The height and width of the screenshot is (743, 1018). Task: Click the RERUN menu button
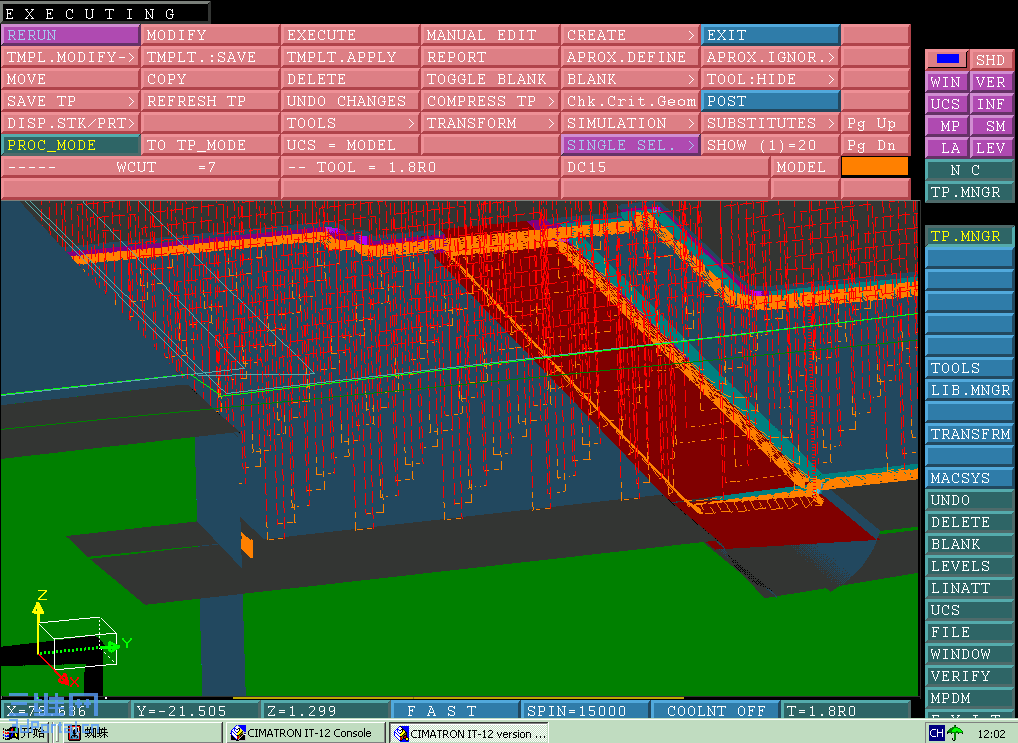(x=70, y=35)
